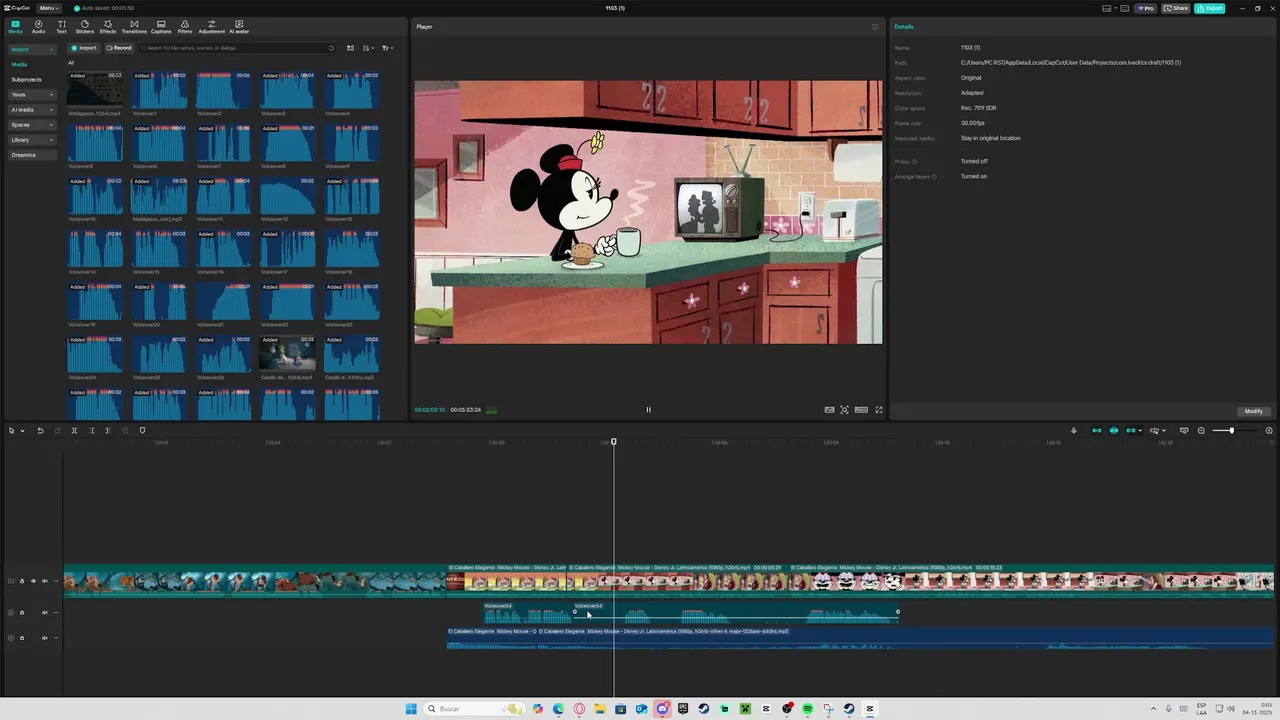The width and height of the screenshot is (1280, 720).
Task: Click the playhead marker on timeline ruler
Action: (x=614, y=442)
